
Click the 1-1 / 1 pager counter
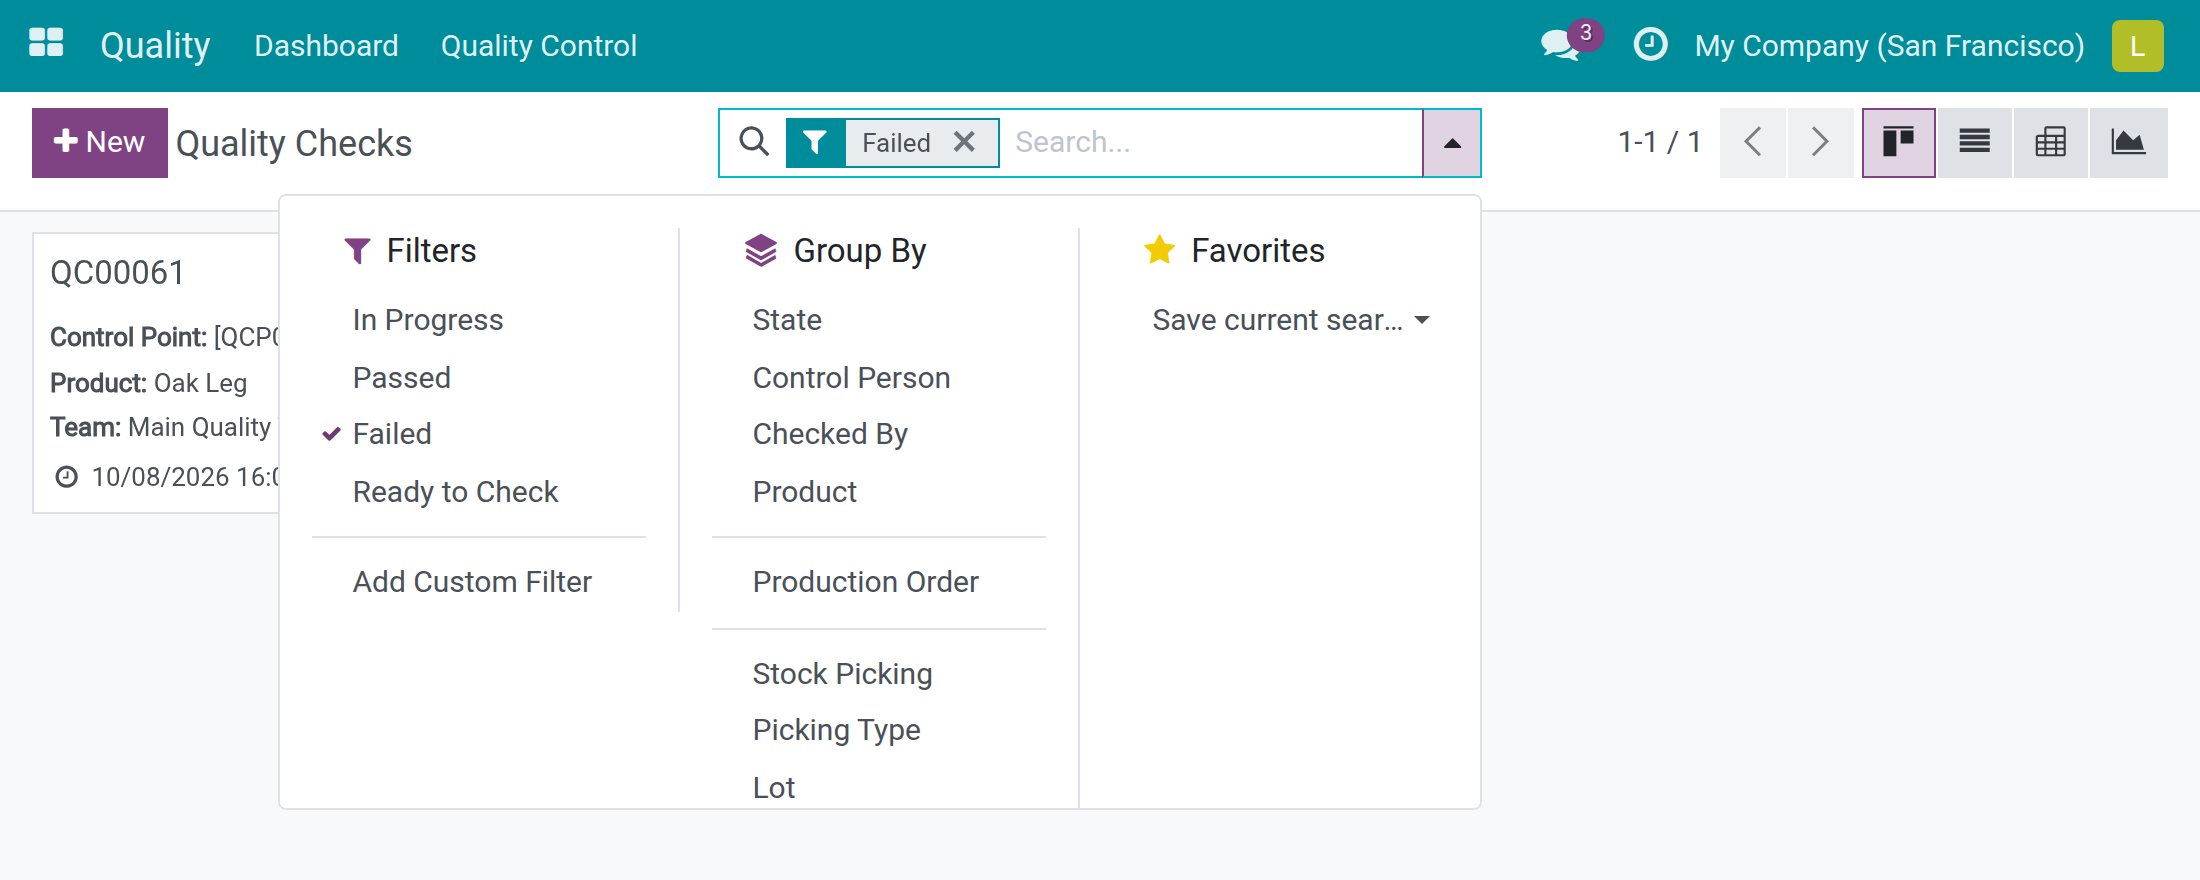[1659, 142]
